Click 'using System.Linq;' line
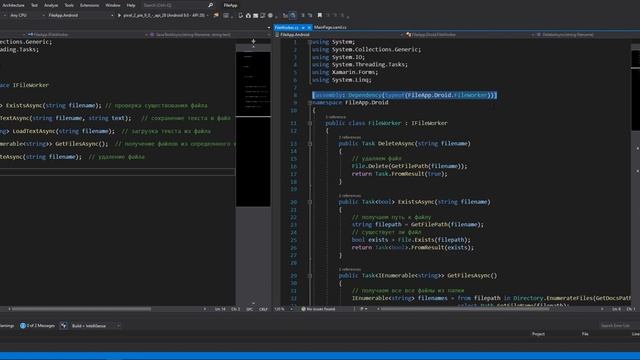The width and height of the screenshot is (640, 360). (x=342, y=80)
